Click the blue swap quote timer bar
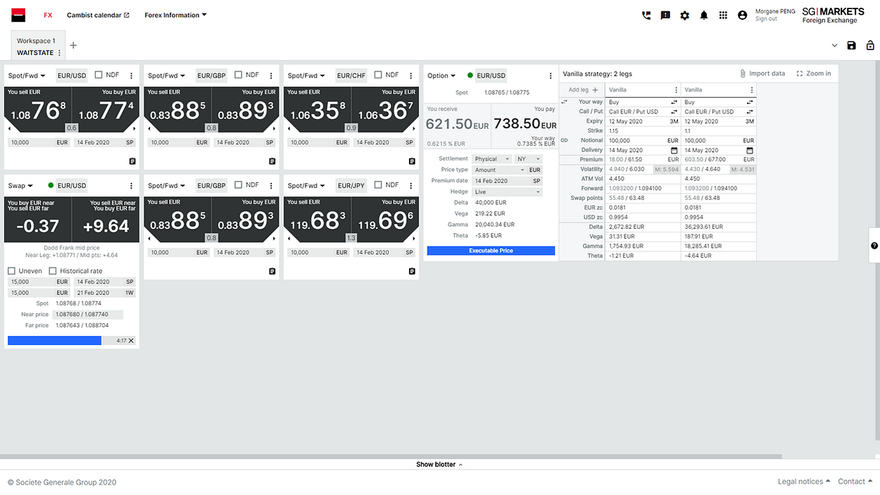Viewport: 880px width, 495px height. pyautogui.click(x=54, y=341)
